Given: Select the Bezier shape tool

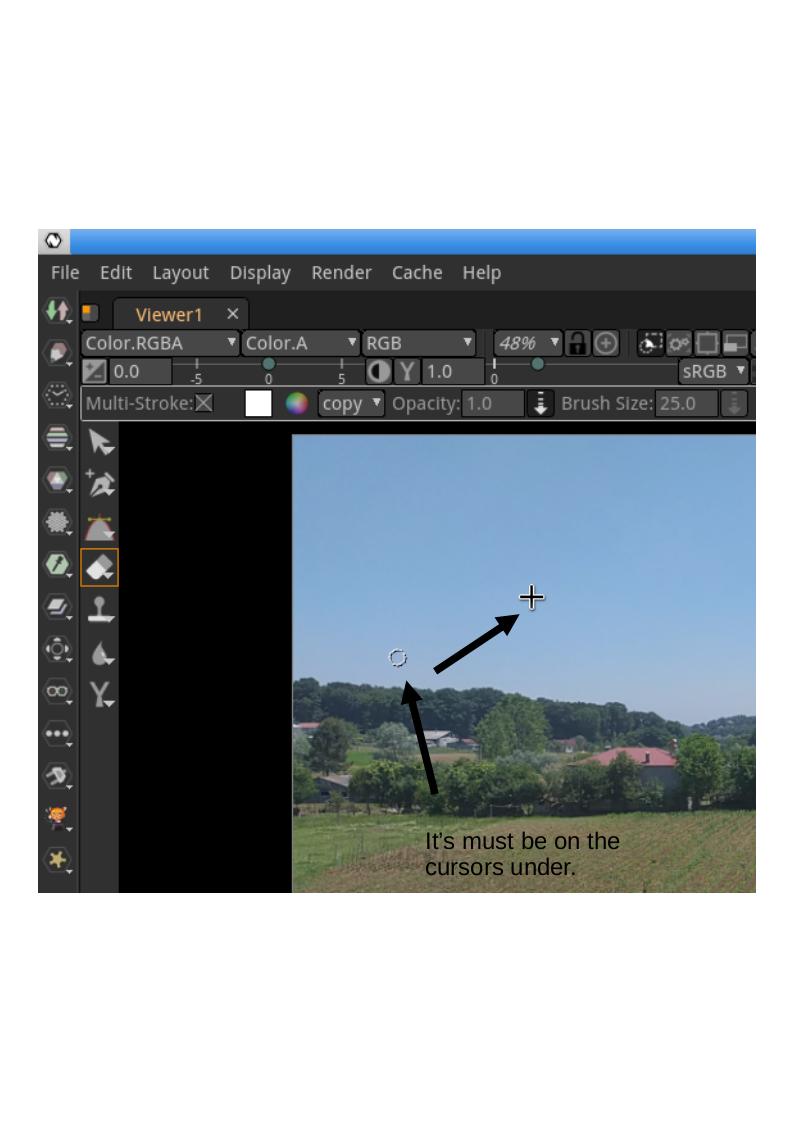Looking at the screenshot, I should 100,527.
